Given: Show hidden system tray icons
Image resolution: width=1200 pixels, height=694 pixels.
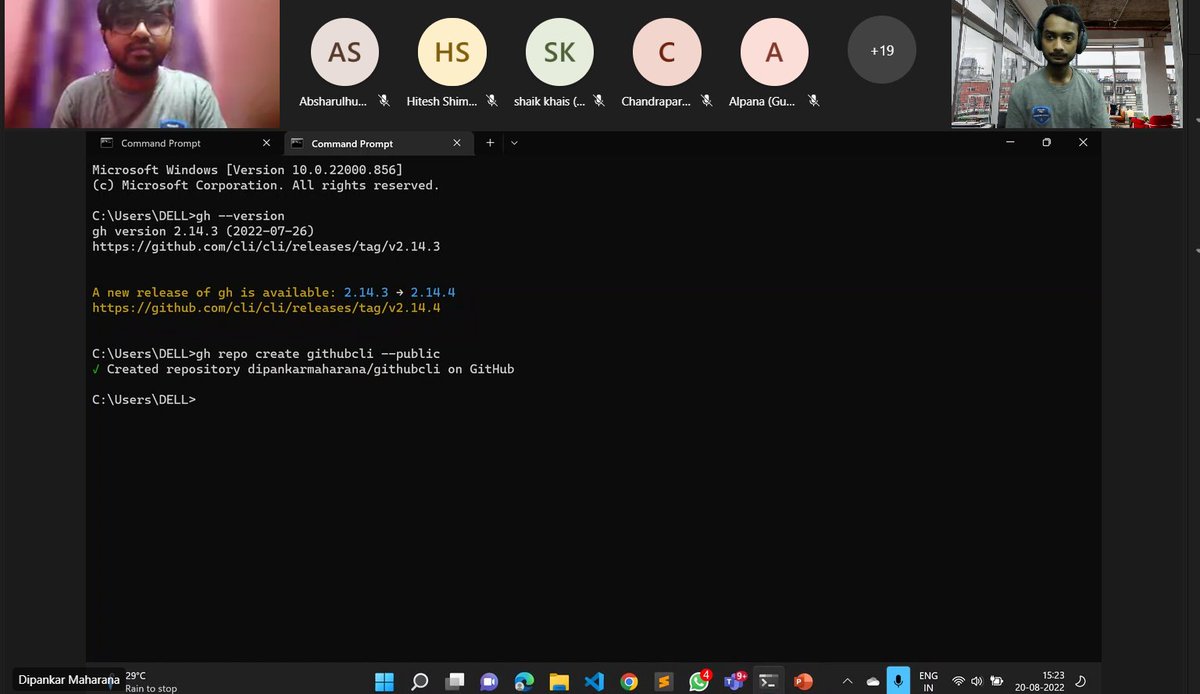Looking at the screenshot, I should pos(847,681).
